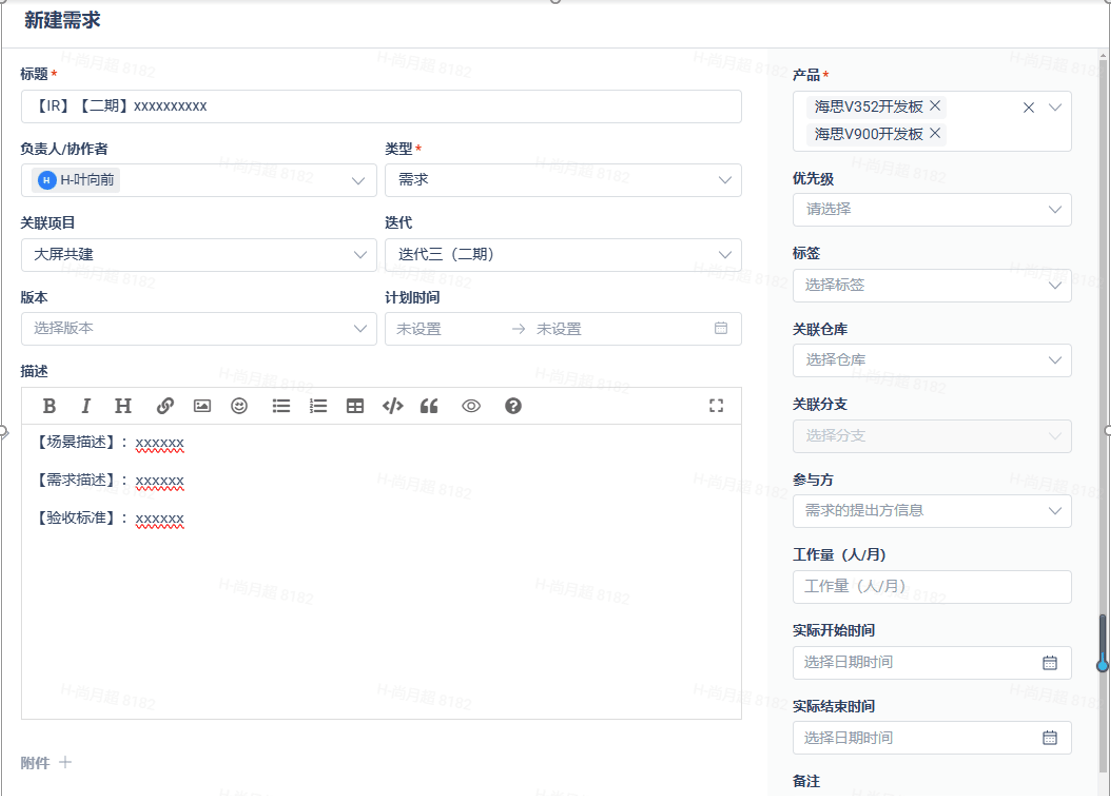Insert heading in description editor

[123, 406]
